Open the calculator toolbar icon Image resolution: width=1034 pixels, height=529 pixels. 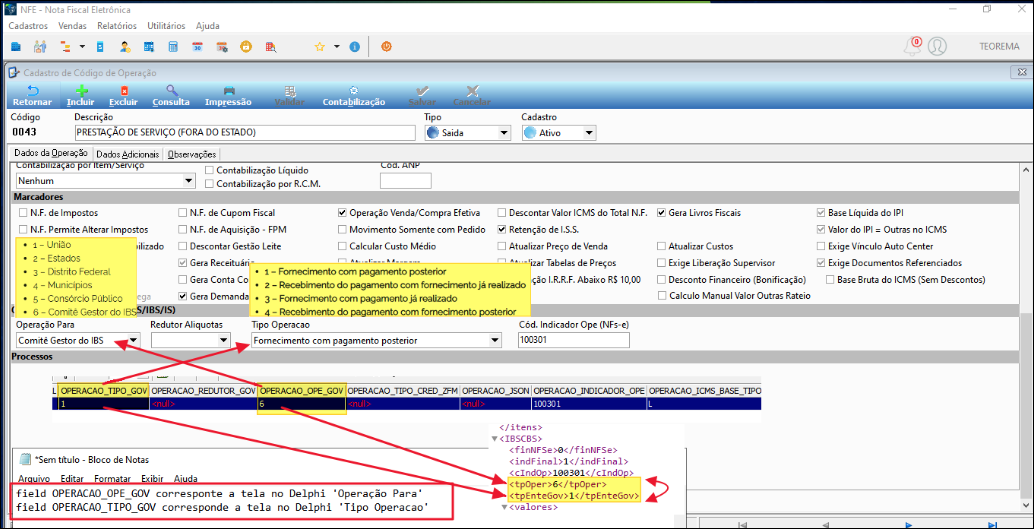(x=172, y=47)
